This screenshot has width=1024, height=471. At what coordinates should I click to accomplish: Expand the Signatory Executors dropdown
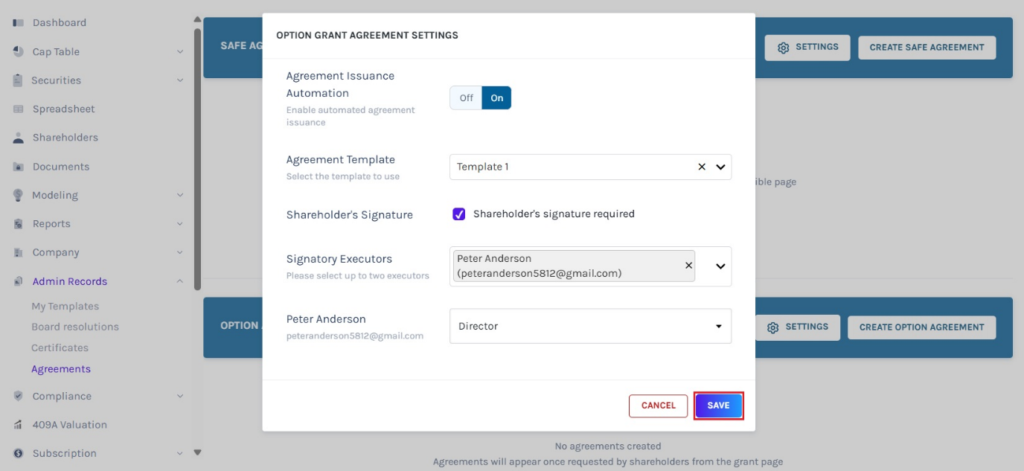719,267
